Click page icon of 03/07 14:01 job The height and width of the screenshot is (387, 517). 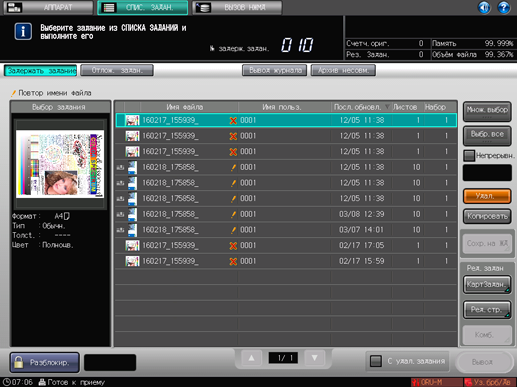(132, 230)
